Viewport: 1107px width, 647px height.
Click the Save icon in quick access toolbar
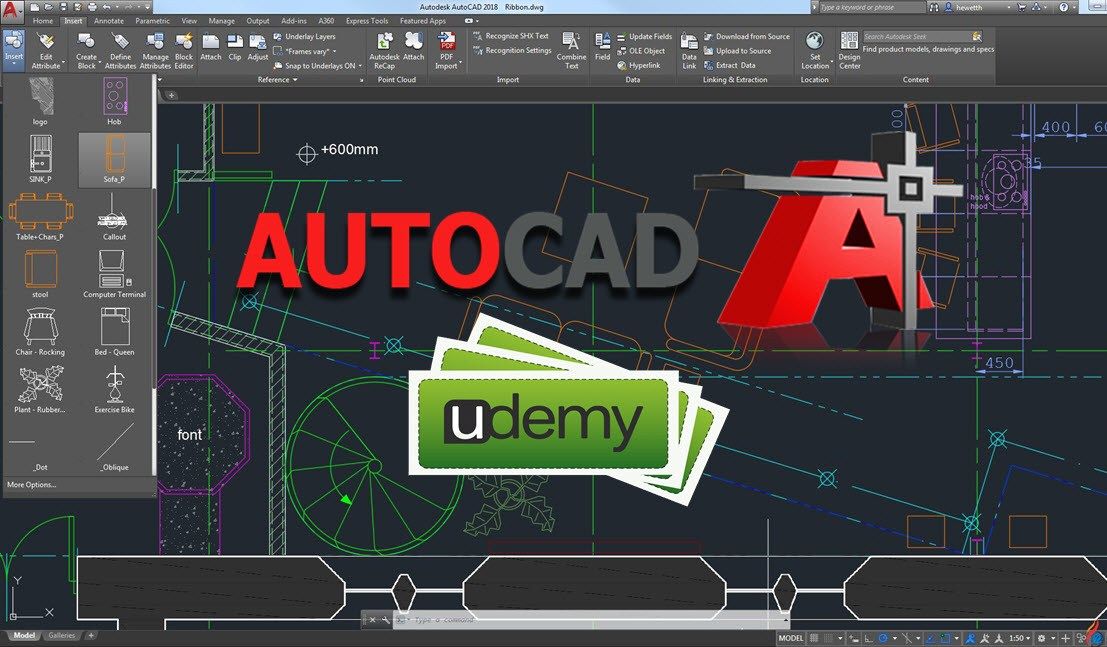coord(66,7)
